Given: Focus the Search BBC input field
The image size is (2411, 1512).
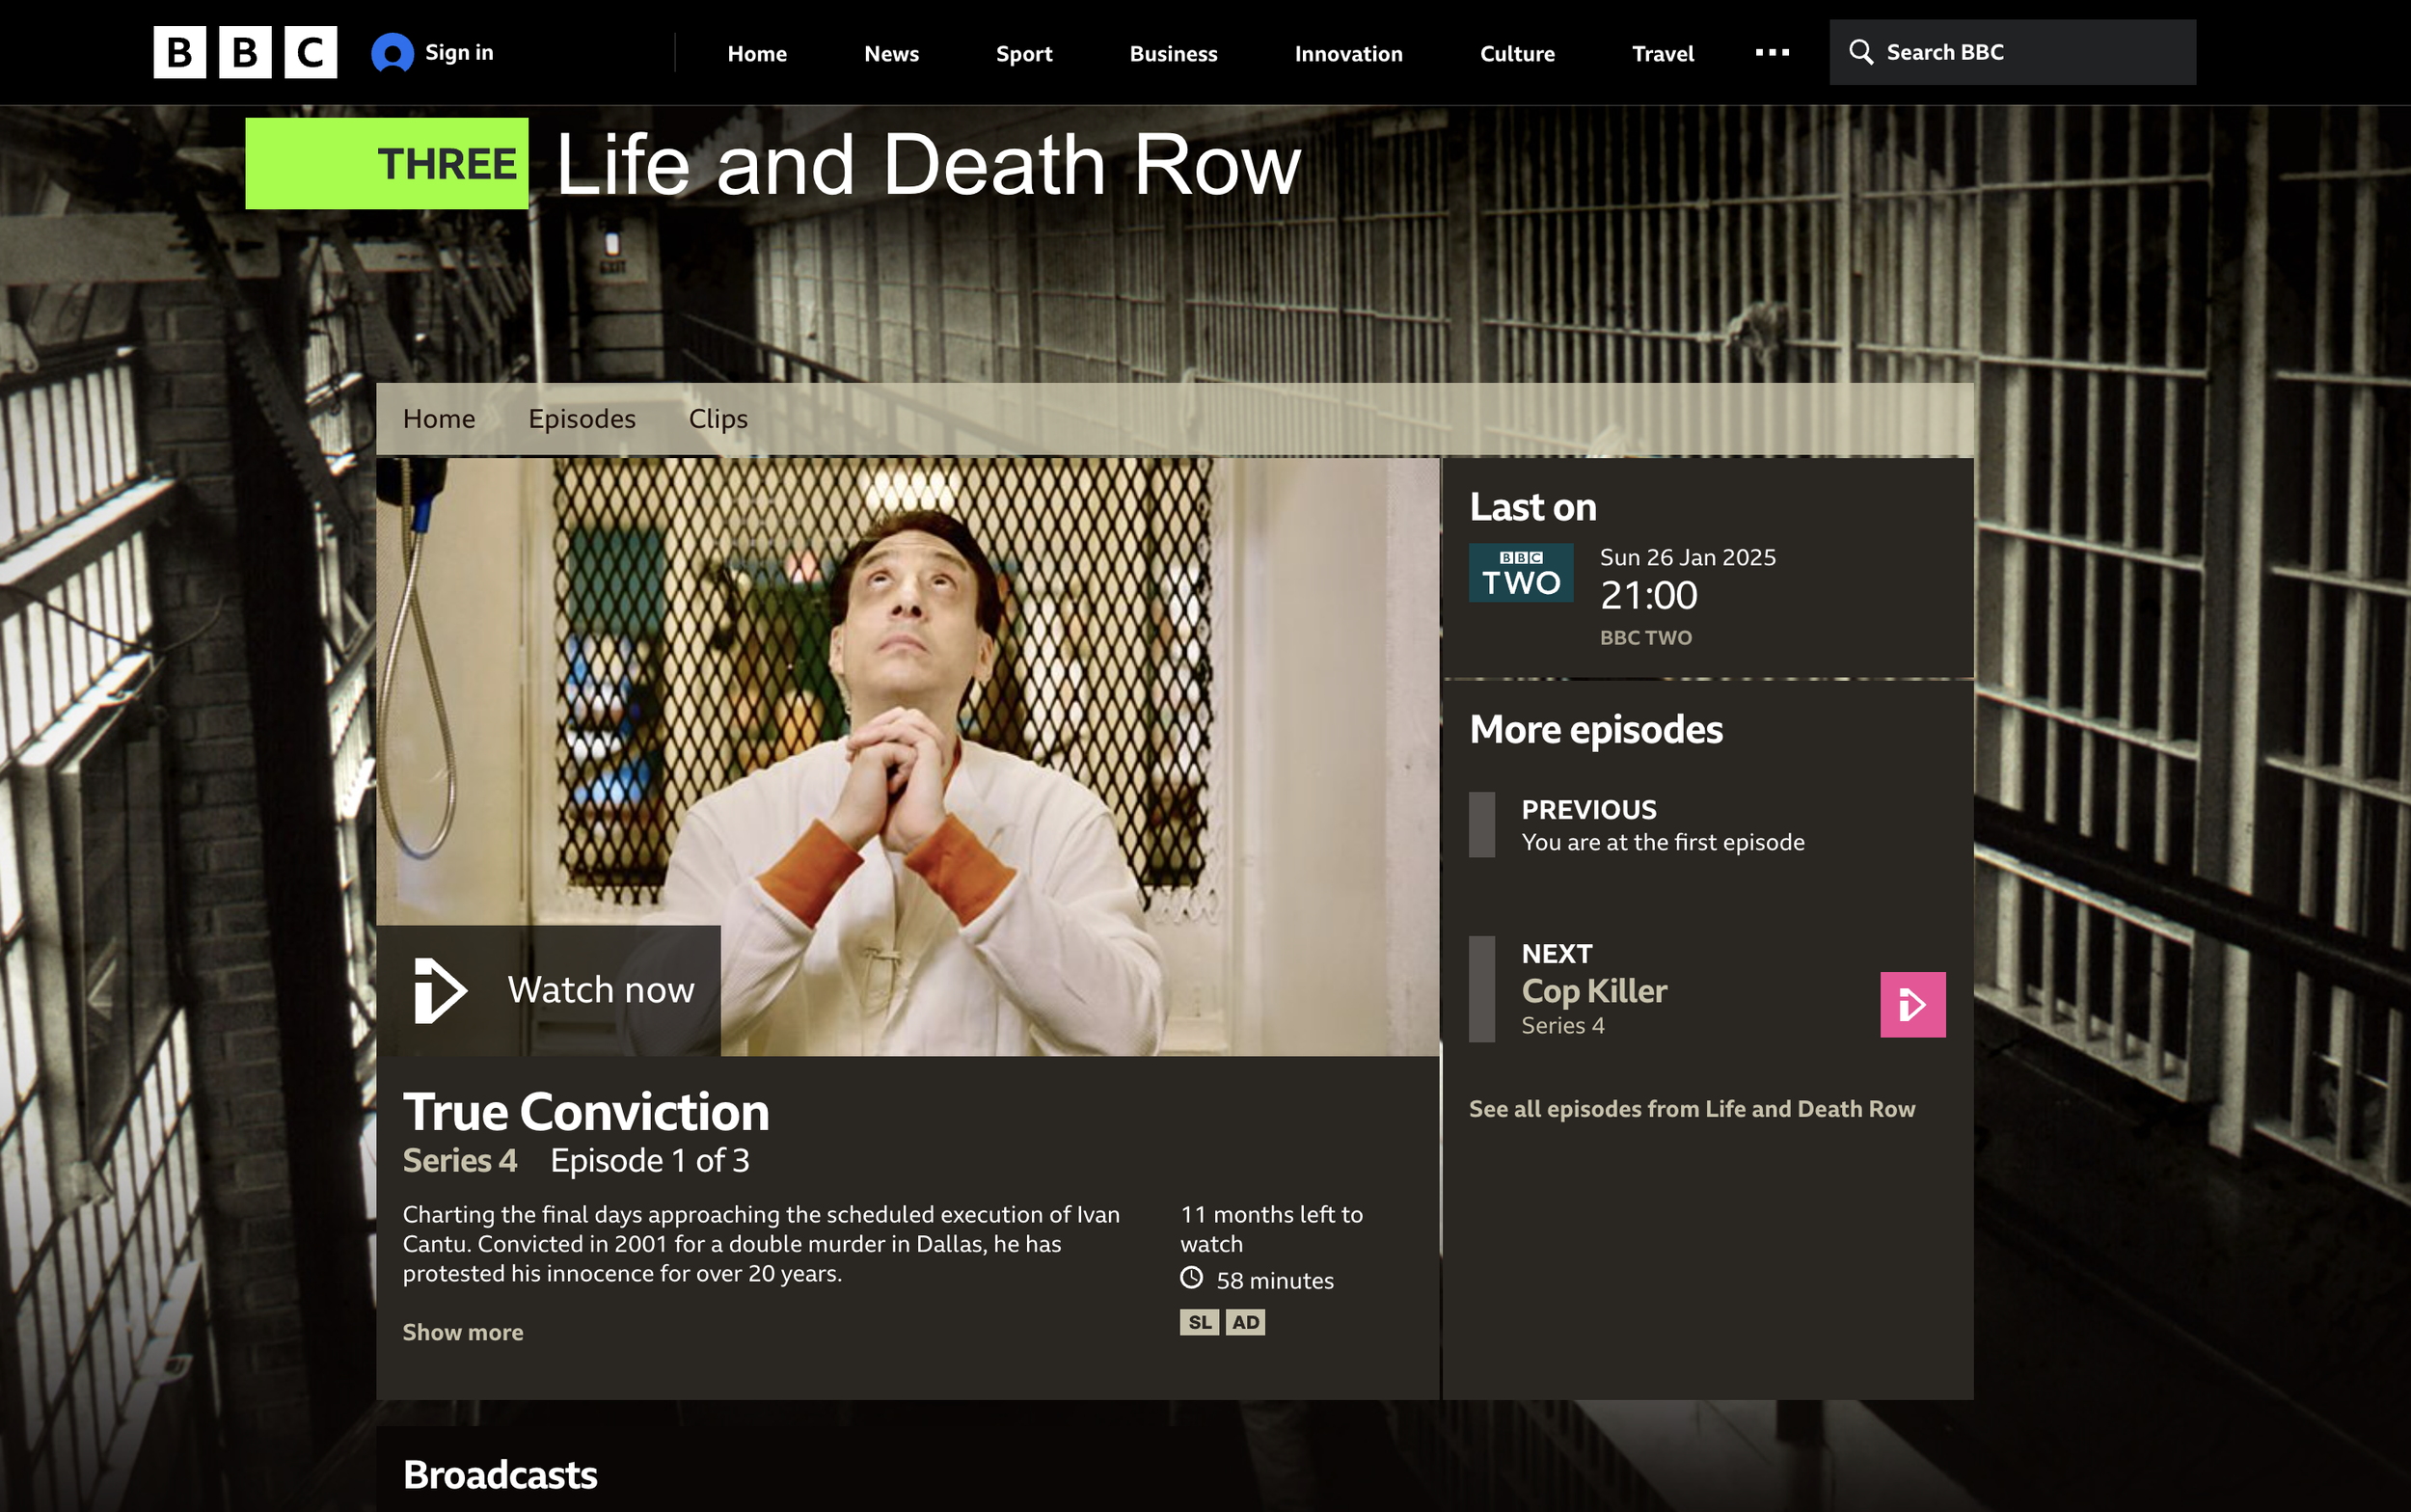Looking at the screenshot, I should click(2013, 52).
